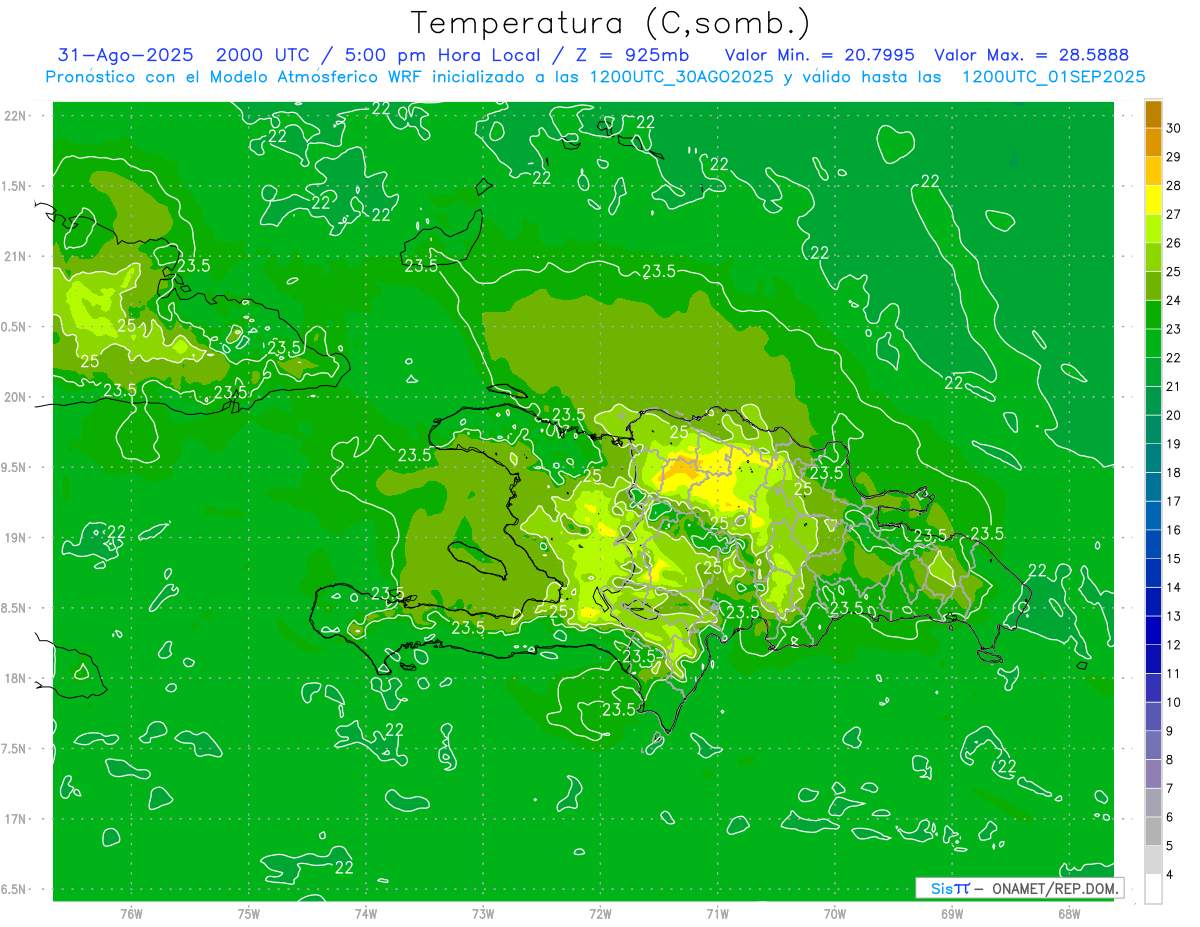The height and width of the screenshot is (927, 1200).
Task: Click the title "Temperatura (C,somb.)"
Action: (611, 23)
